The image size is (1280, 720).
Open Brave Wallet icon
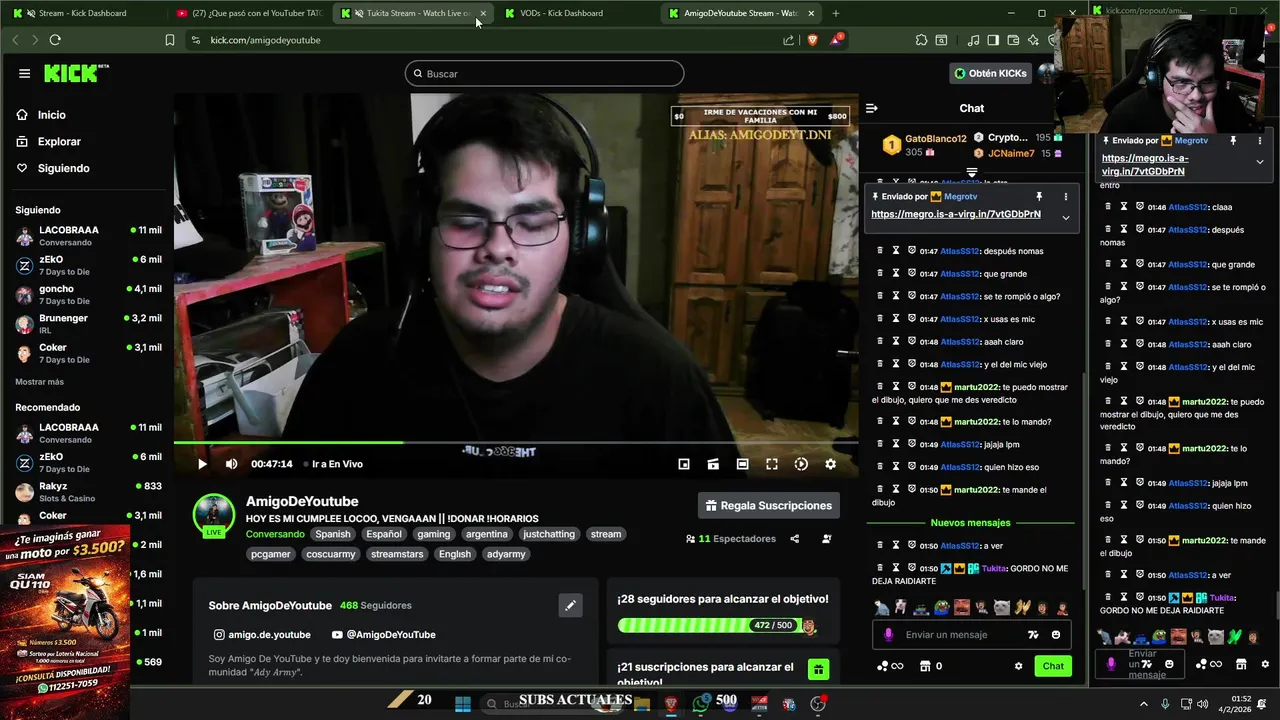(1013, 40)
